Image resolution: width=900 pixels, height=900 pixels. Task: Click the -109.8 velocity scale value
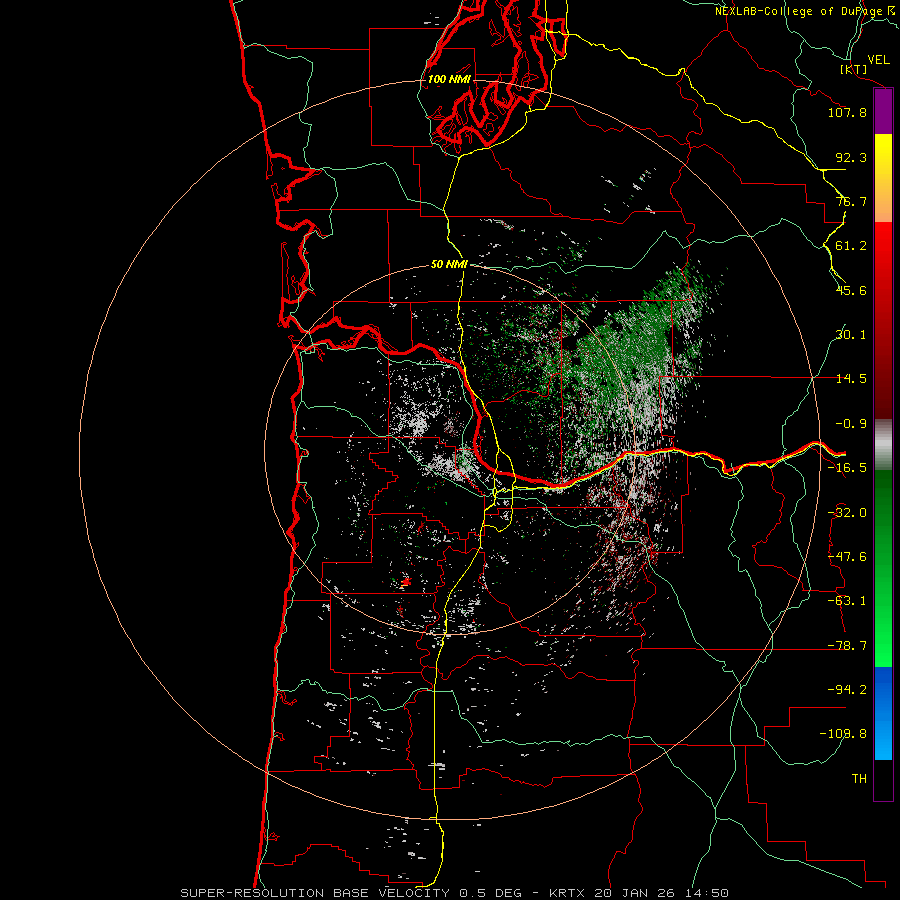(x=843, y=734)
